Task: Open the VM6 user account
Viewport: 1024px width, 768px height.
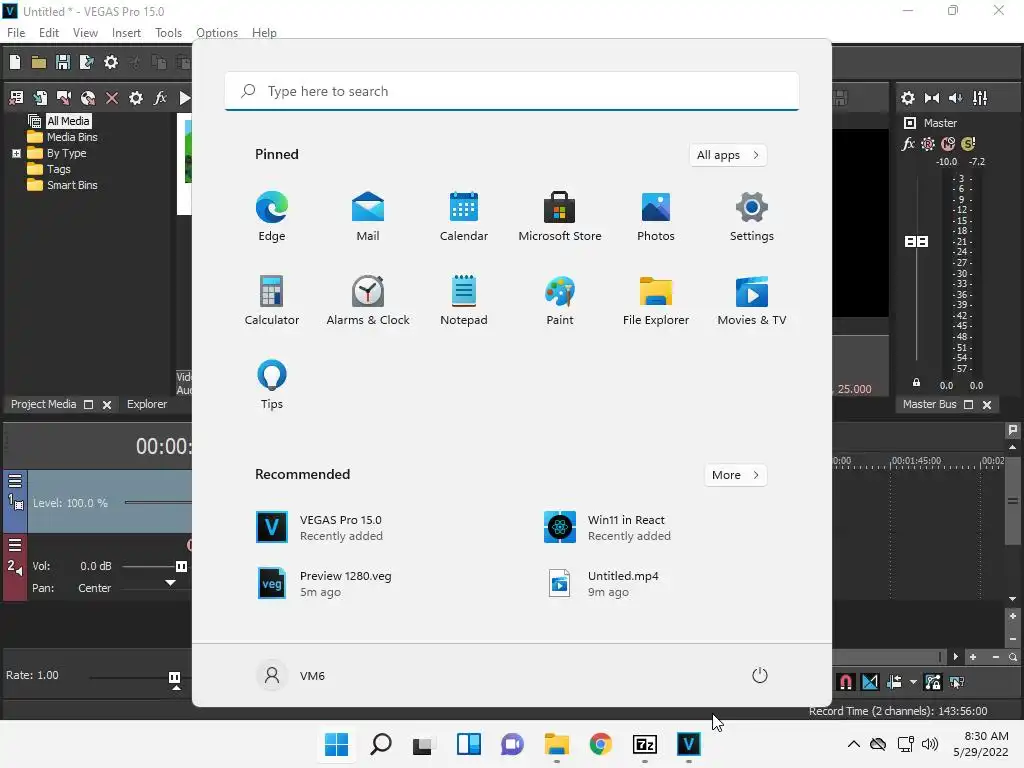Action: (x=291, y=675)
